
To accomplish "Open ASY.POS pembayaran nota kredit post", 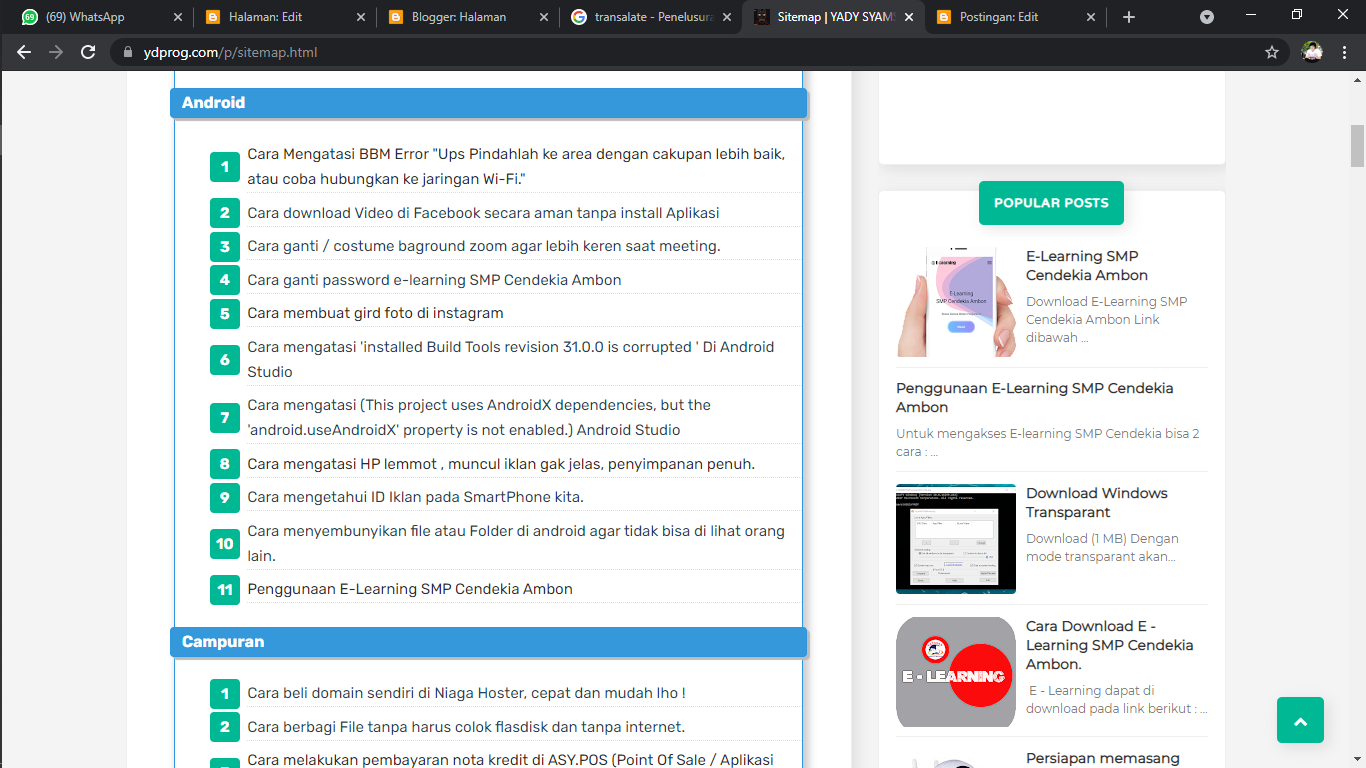I will (511, 759).
